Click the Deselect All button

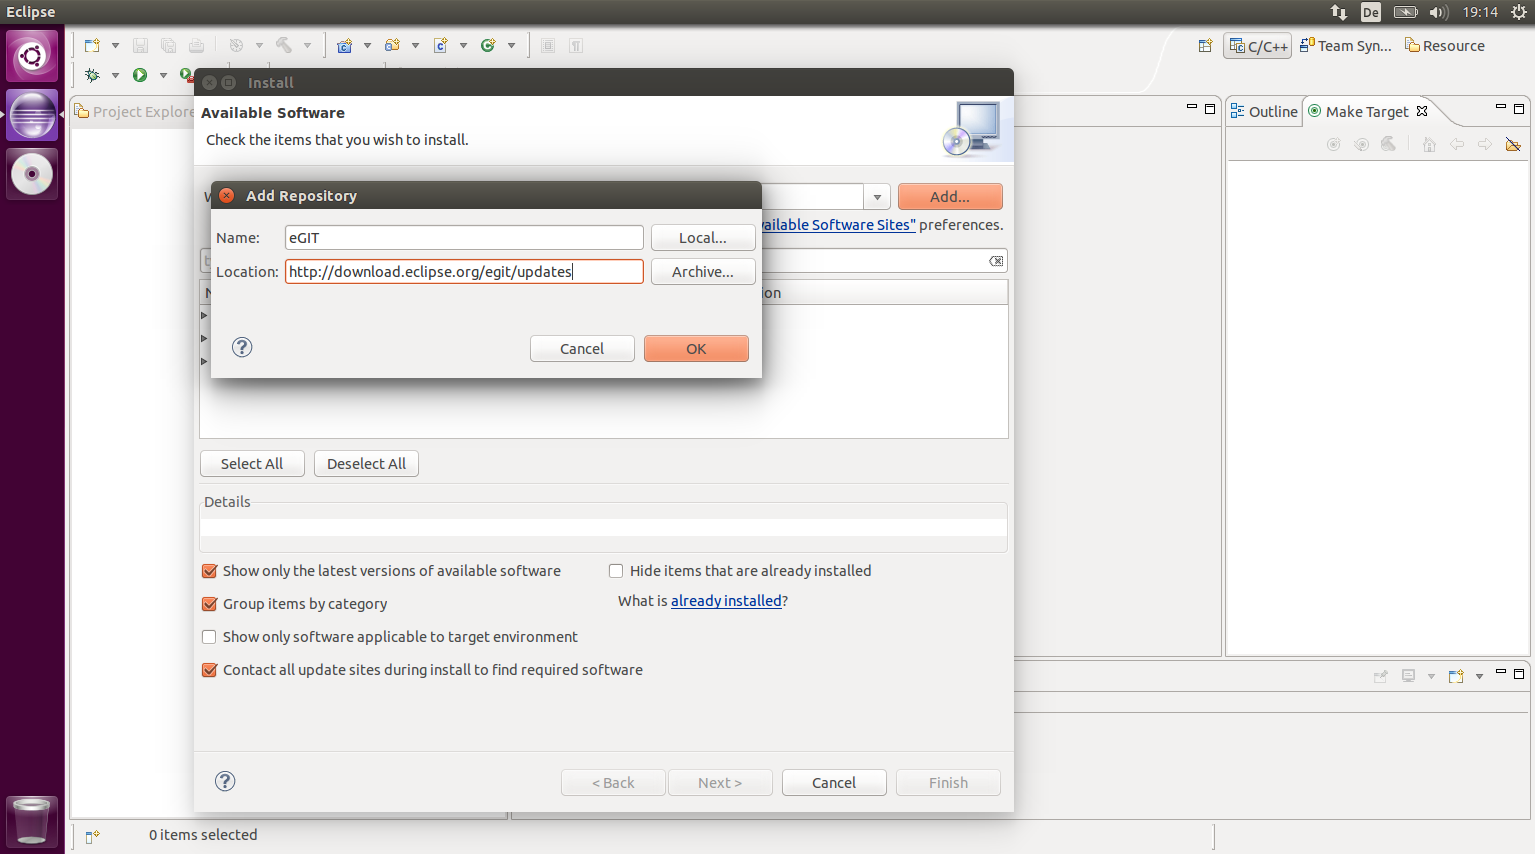coord(366,464)
